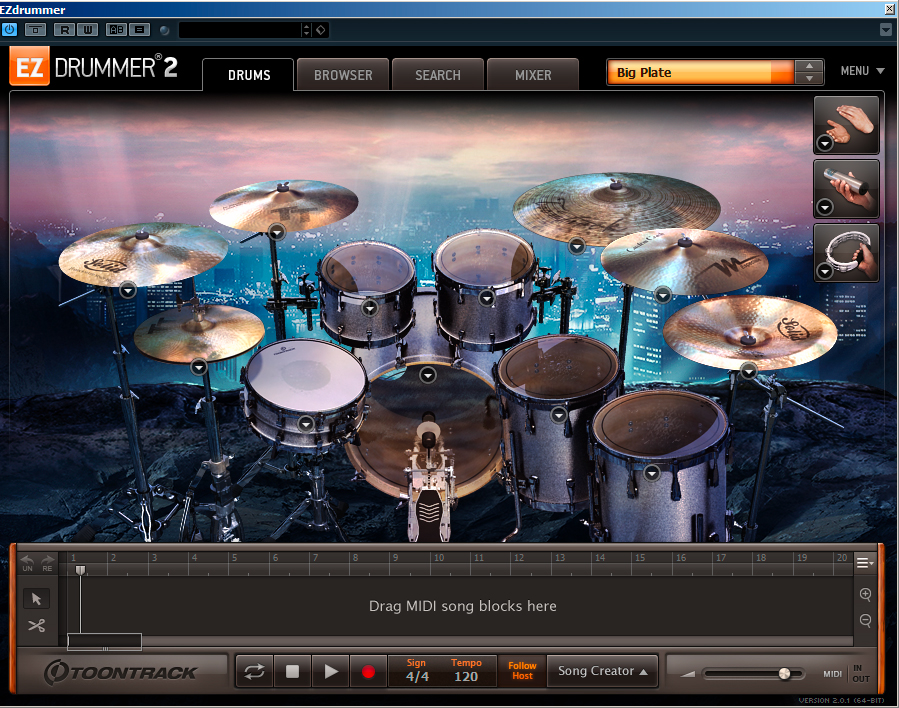Open the right crash cymbal options arrow

(x=663, y=295)
